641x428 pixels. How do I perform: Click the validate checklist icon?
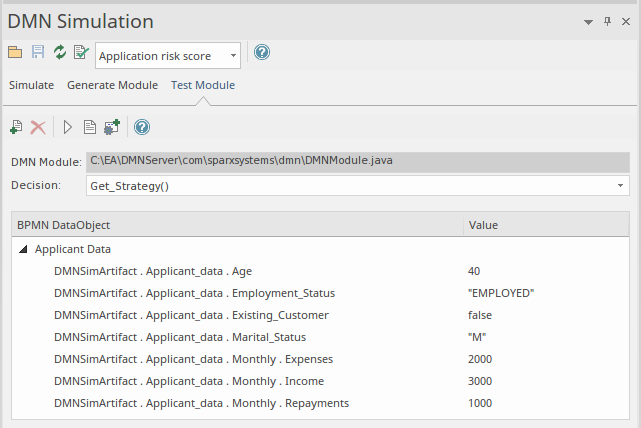[x=81, y=53]
